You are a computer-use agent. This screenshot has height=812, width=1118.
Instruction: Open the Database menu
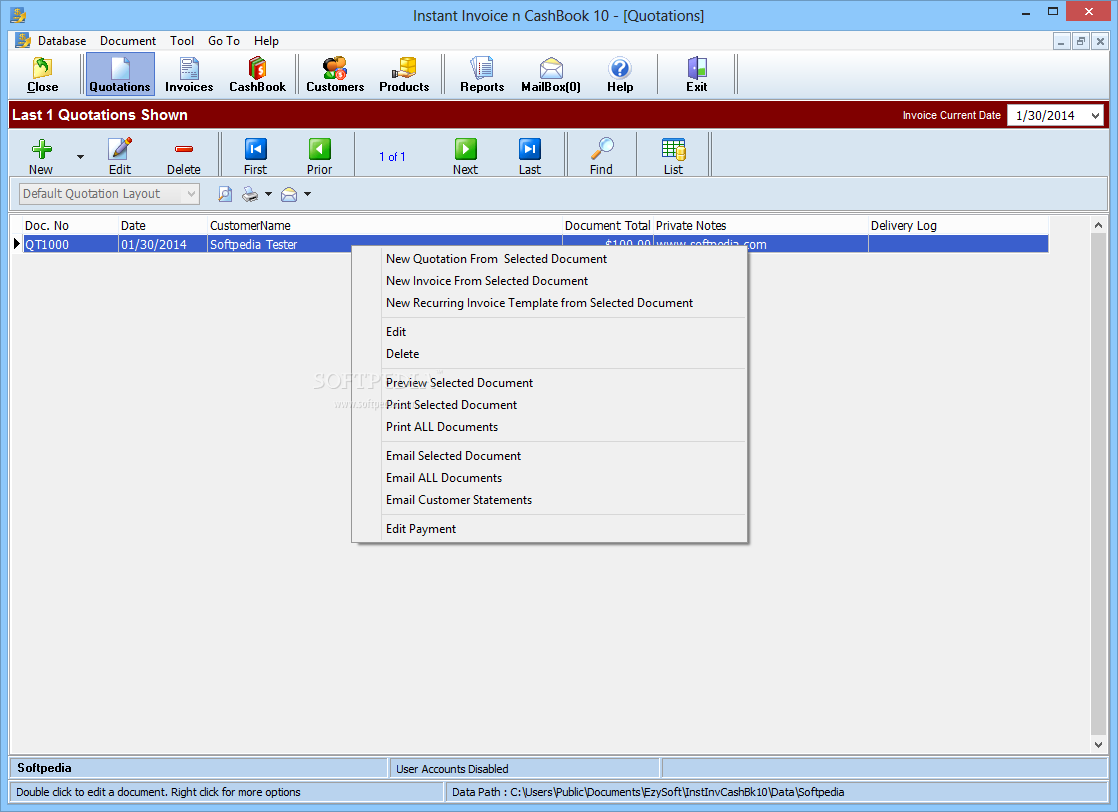click(x=62, y=41)
